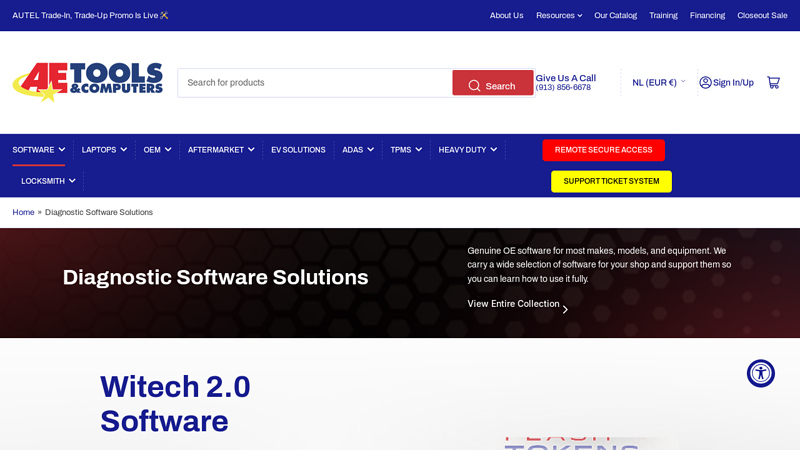
Task: Visit the Closeout Sale page
Action: tap(762, 15)
